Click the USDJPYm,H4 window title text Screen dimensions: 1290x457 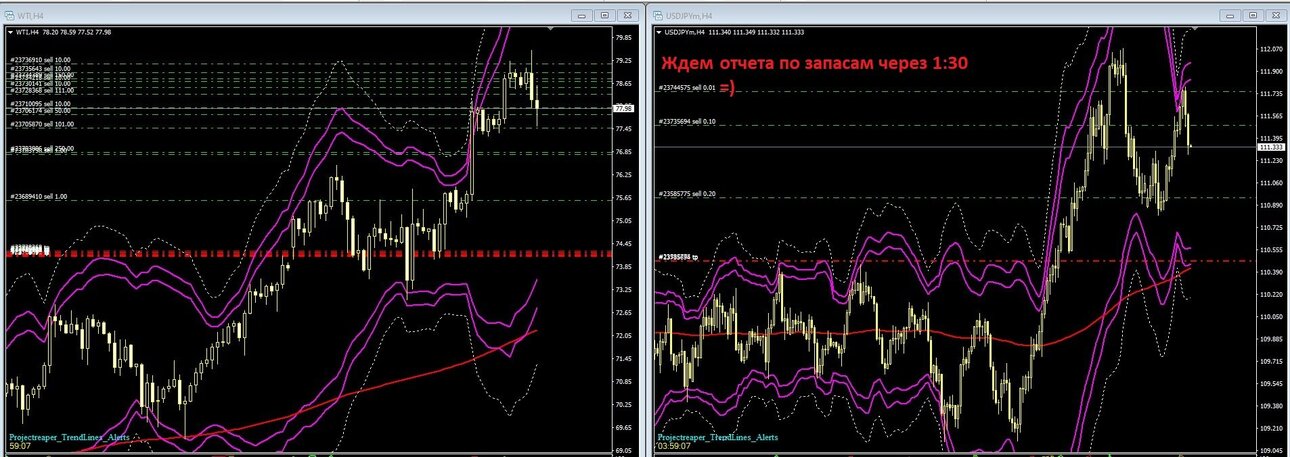[x=690, y=16]
